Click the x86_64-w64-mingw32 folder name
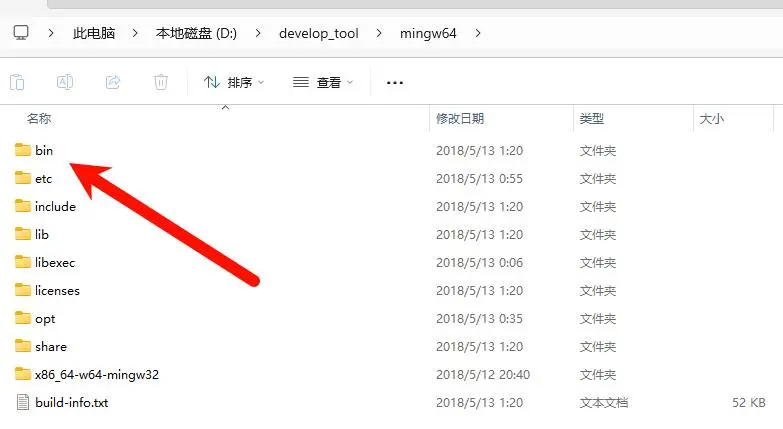Viewport: 783px width, 429px height. tap(97, 375)
